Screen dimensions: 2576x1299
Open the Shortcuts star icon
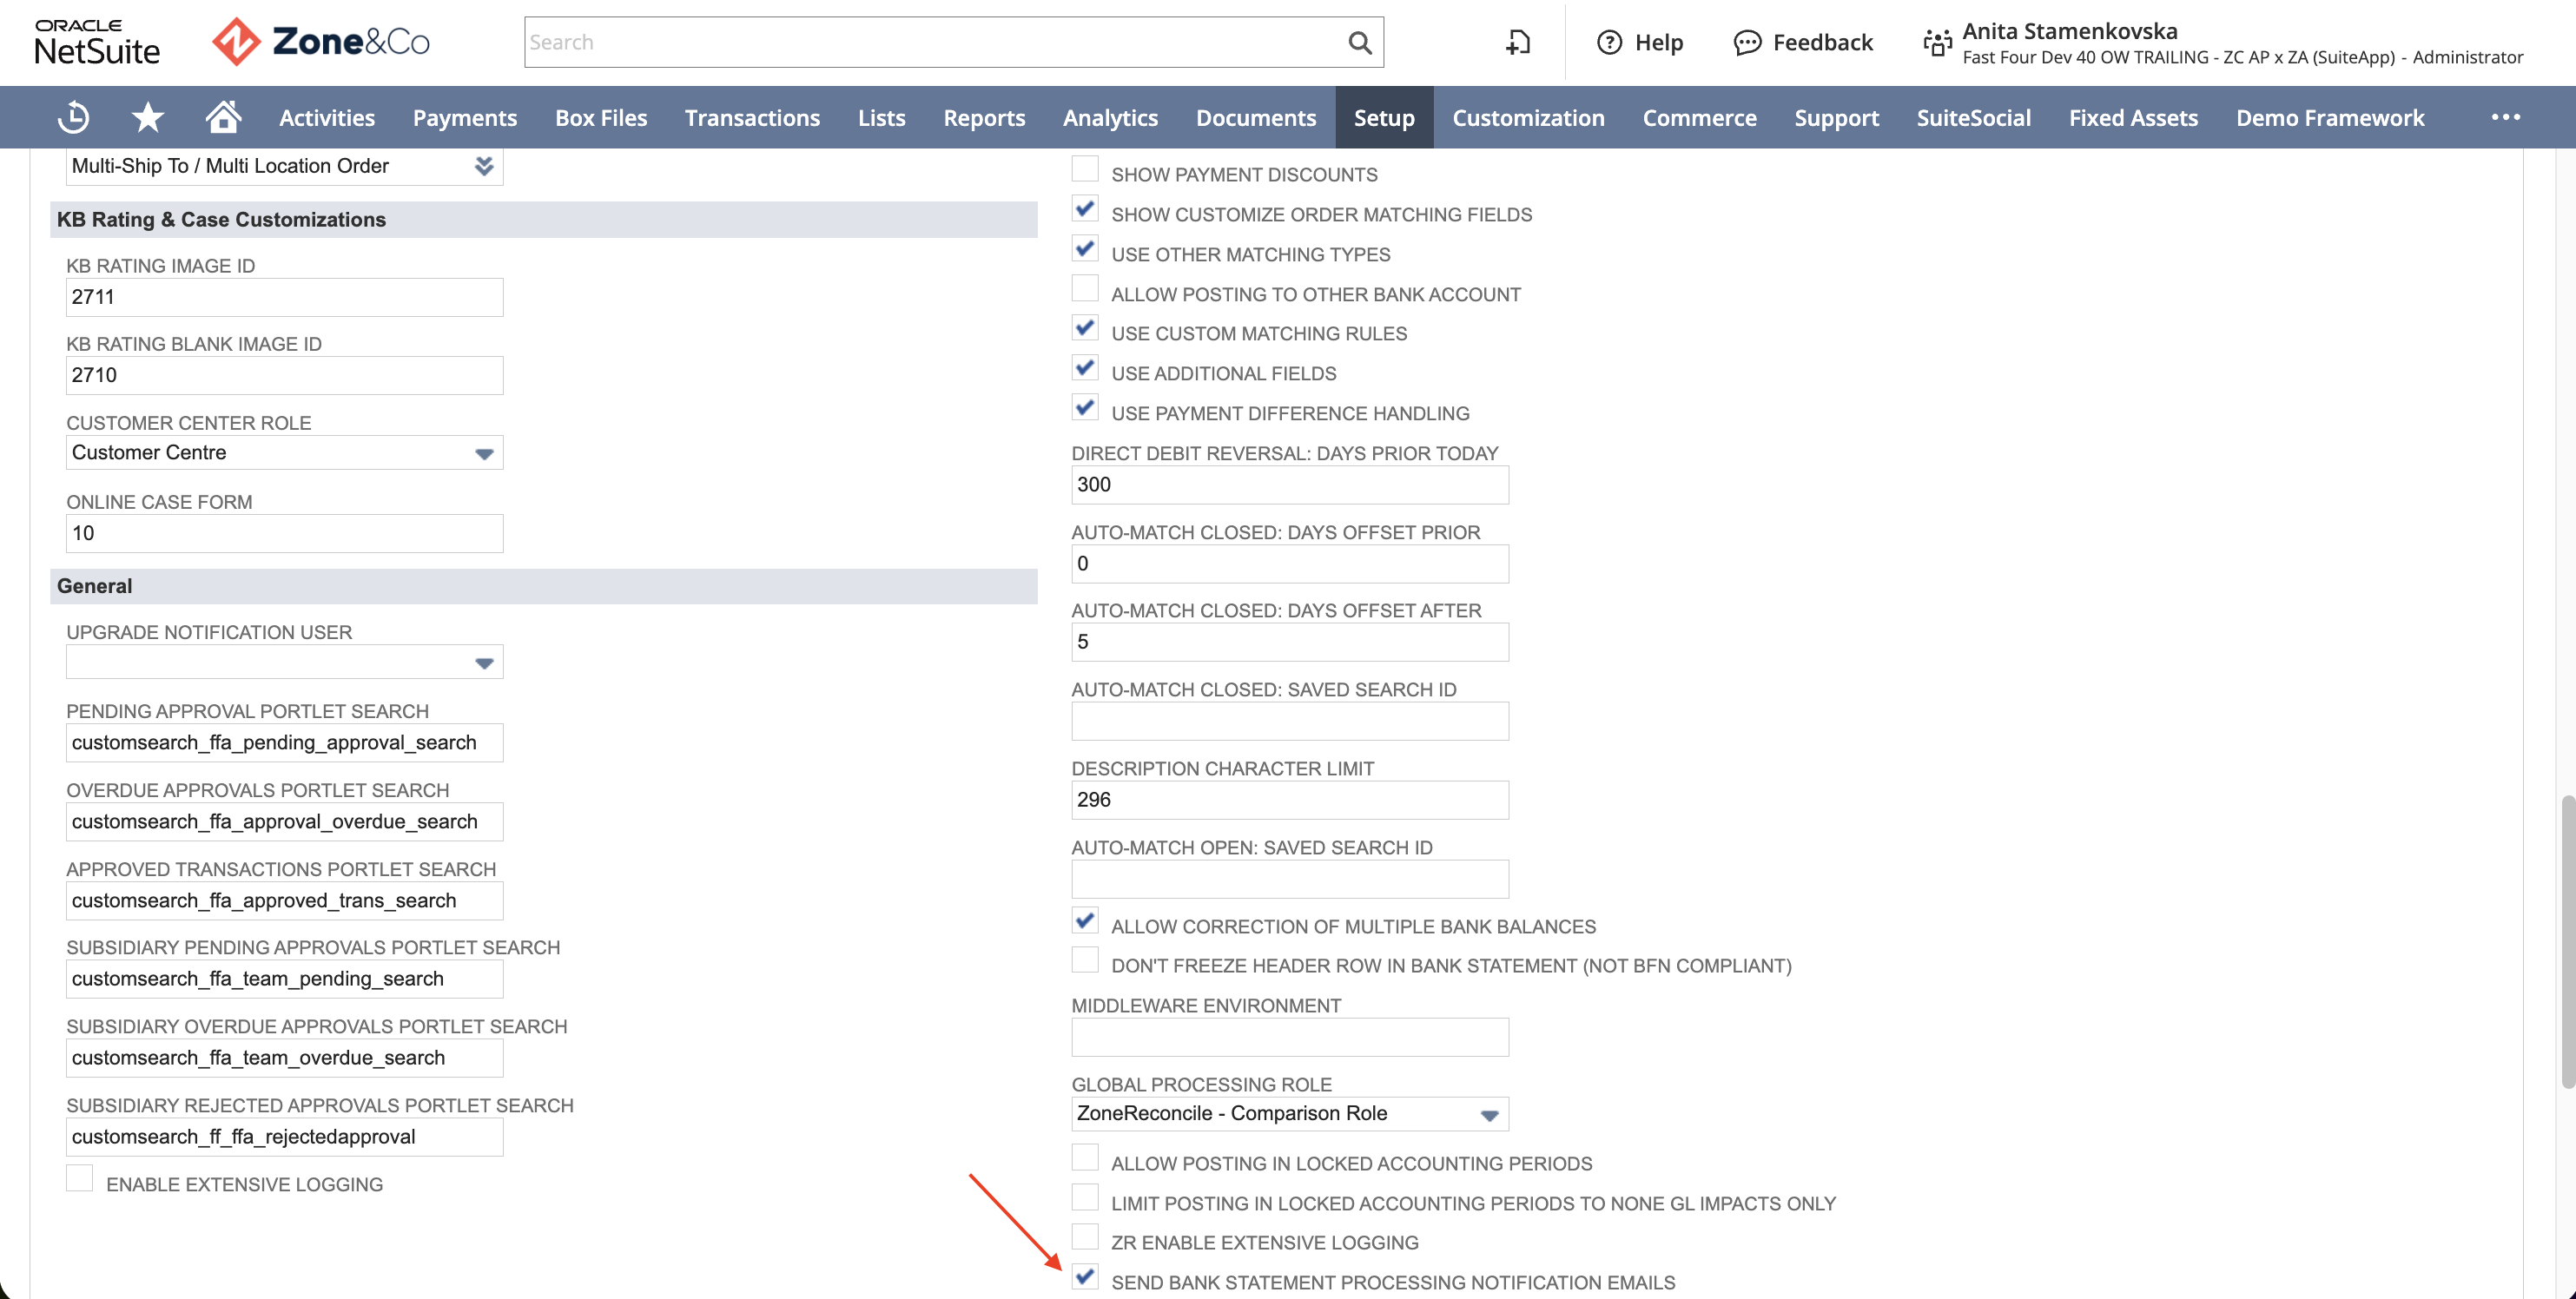pyautogui.click(x=148, y=118)
